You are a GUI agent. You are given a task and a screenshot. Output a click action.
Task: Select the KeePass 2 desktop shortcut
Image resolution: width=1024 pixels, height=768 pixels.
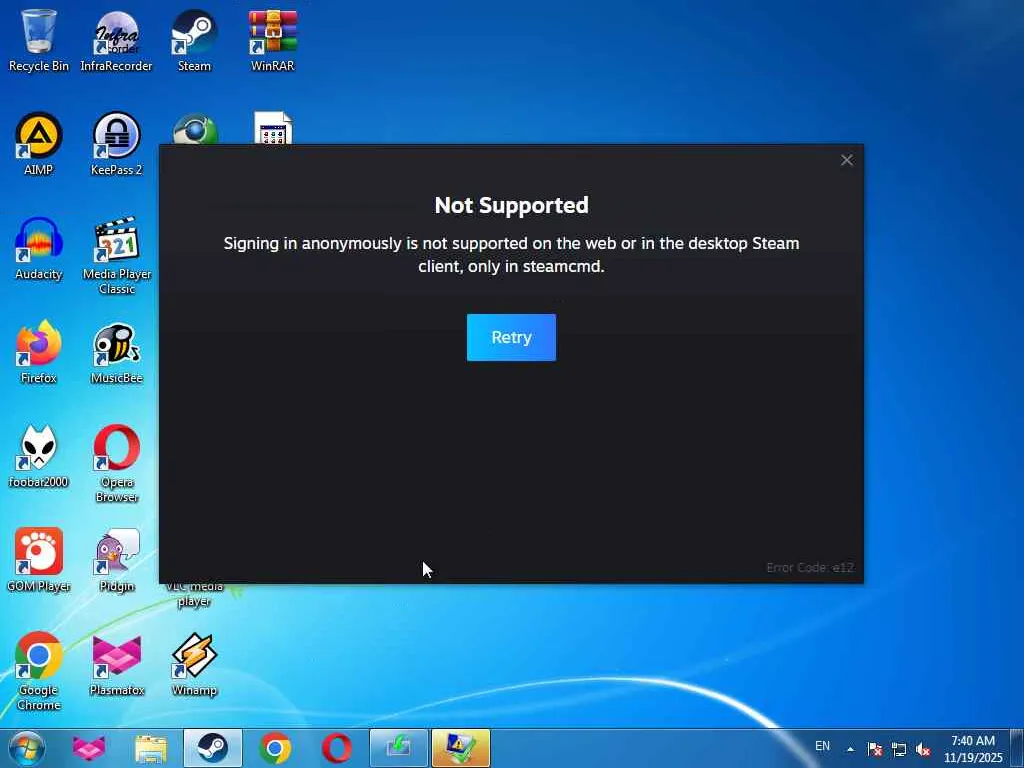(x=116, y=144)
